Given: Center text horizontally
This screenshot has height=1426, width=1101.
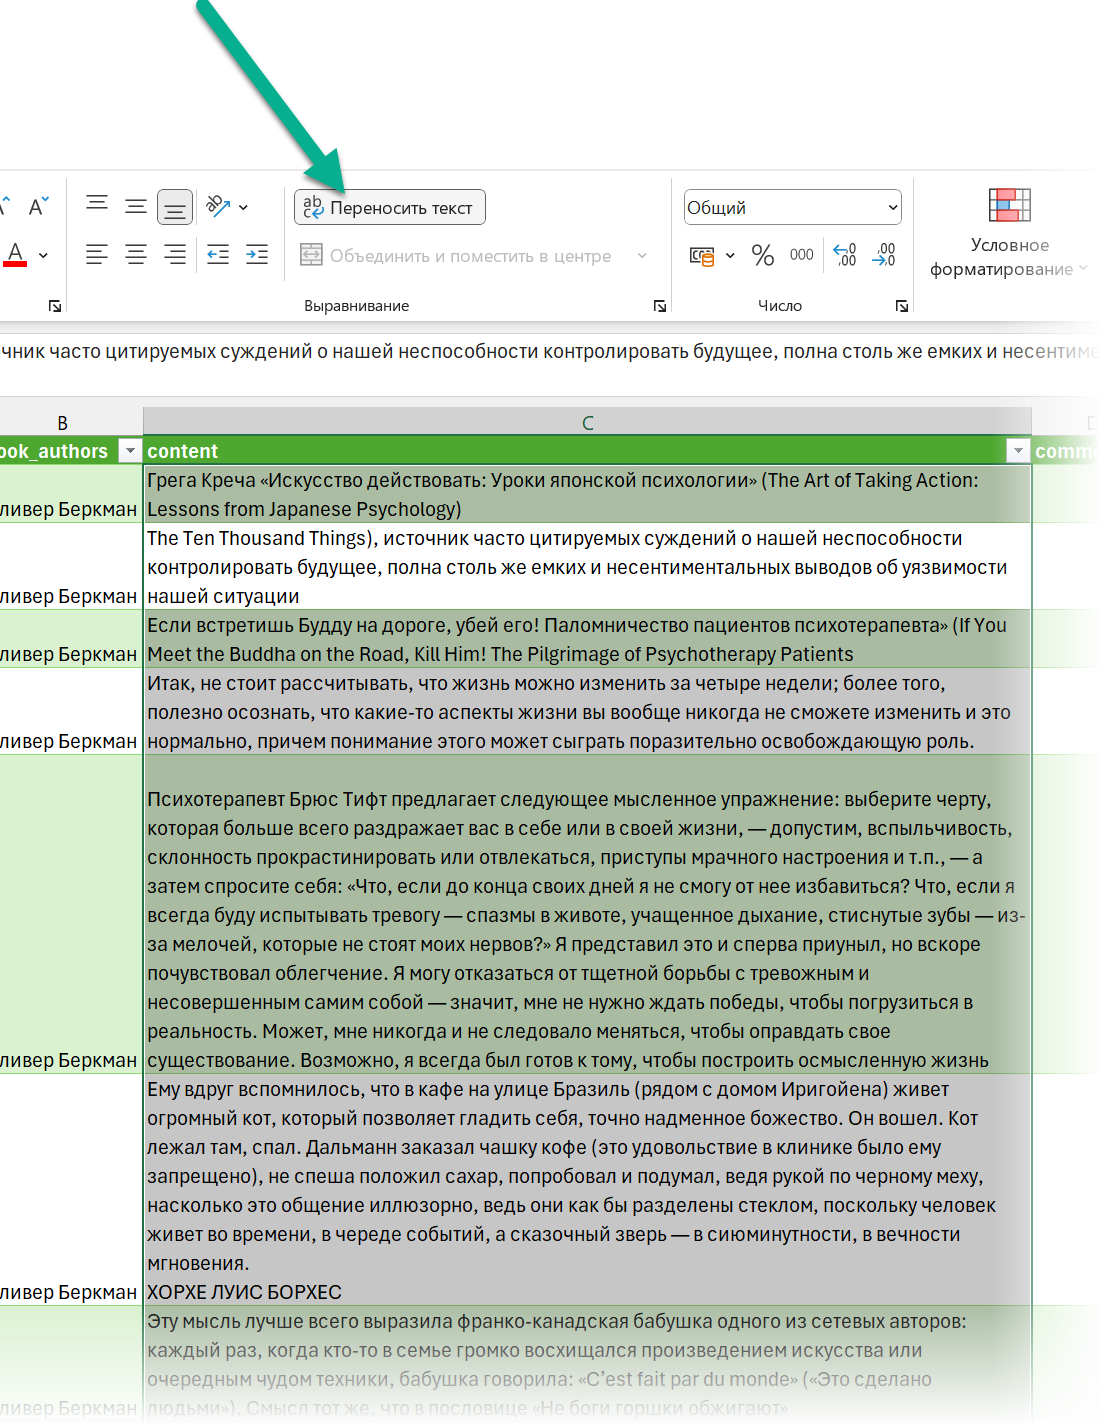Looking at the screenshot, I should [136, 255].
